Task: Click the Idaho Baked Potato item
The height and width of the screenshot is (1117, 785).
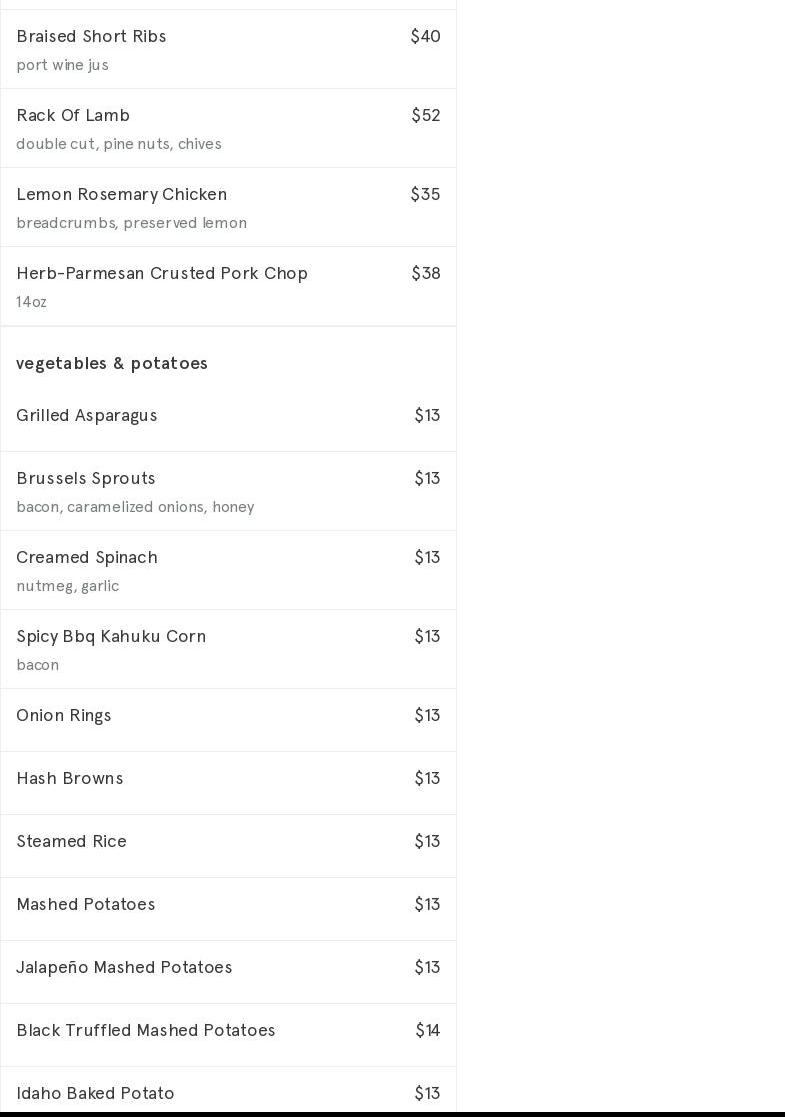Action: coord(96,1093)
